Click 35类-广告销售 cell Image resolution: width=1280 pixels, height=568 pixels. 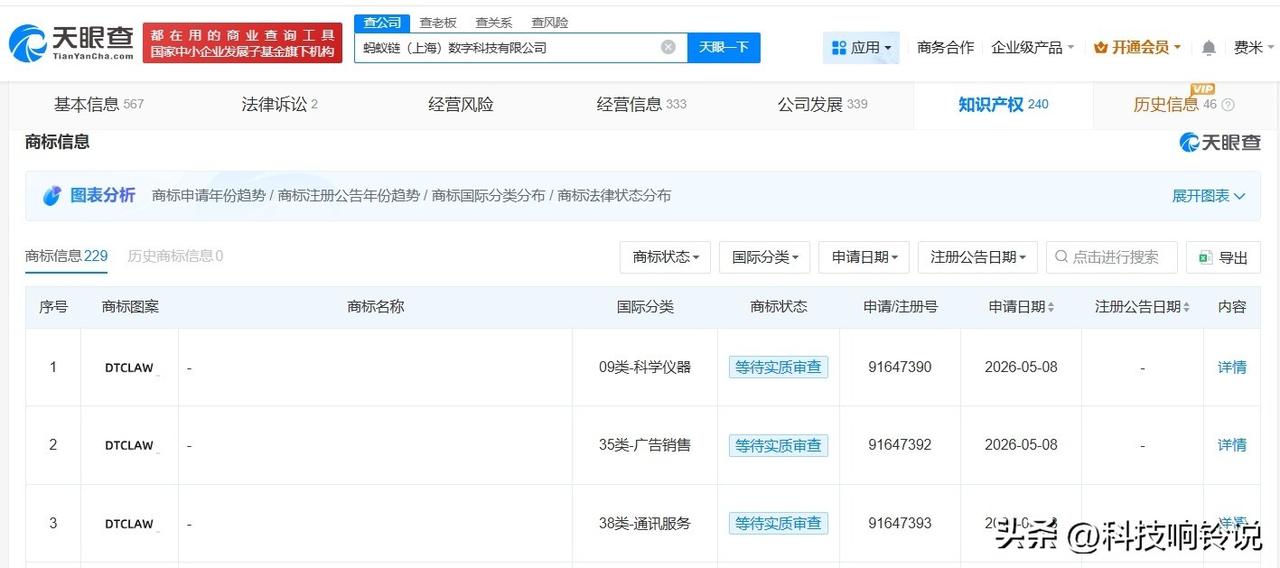(x=645, y=445)
